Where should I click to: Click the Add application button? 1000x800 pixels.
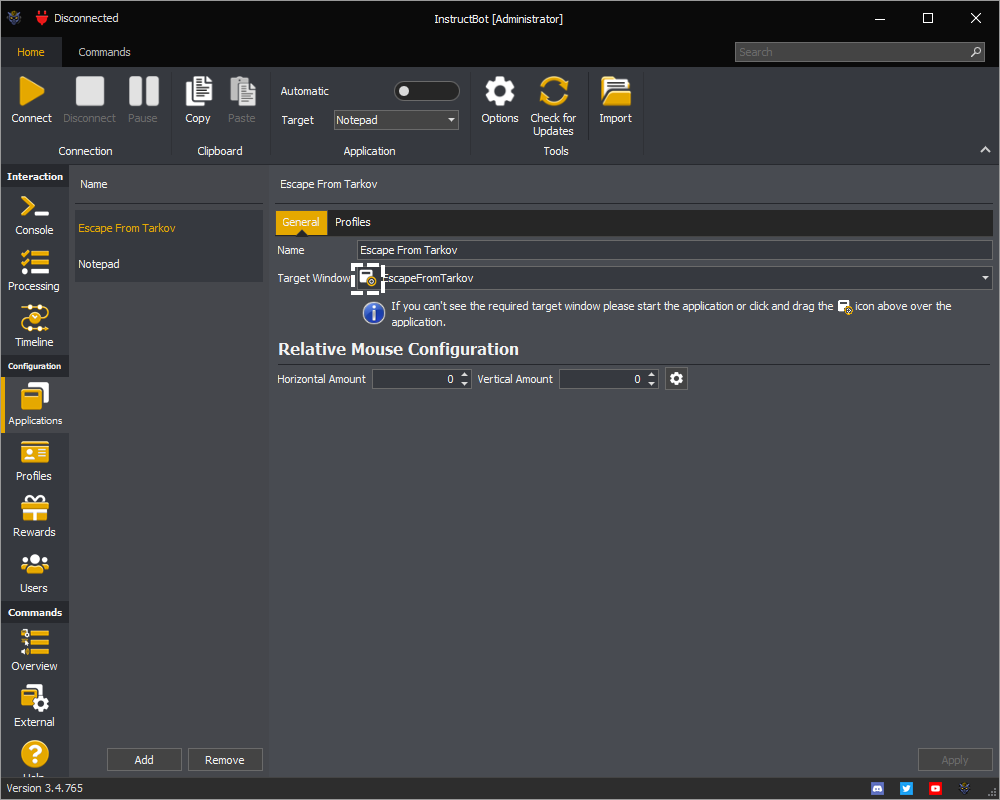[144, 760]
